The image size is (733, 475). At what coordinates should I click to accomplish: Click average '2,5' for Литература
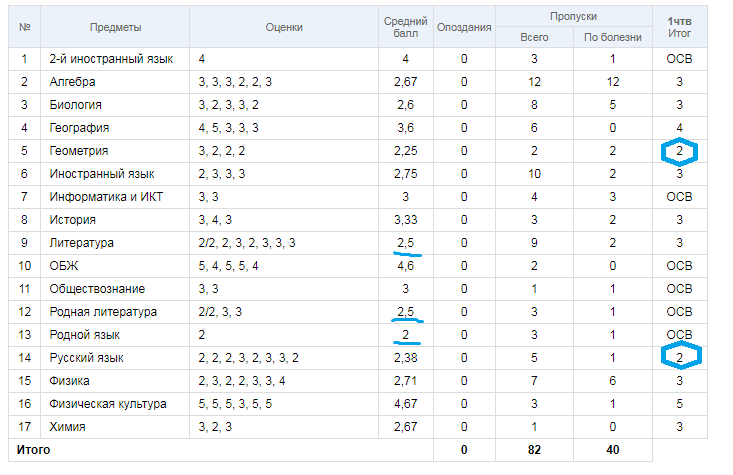coord(405,243)
